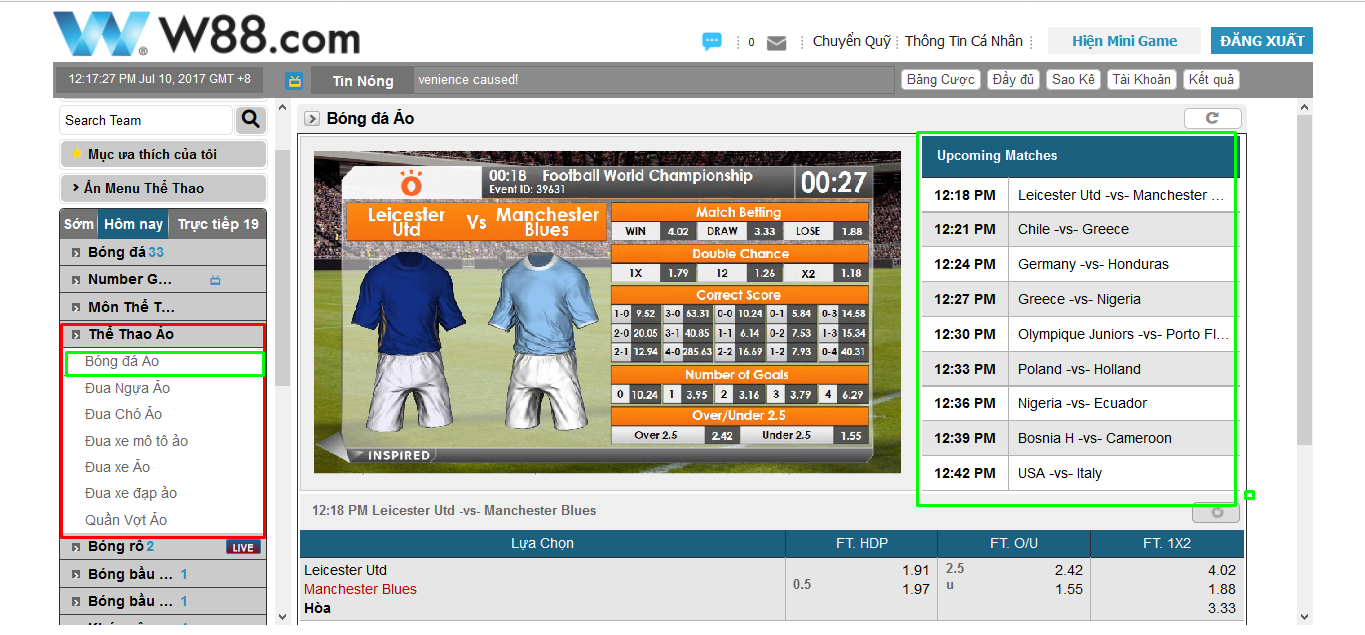Image resolution: width=1365 pixels, height=635 pixels.
Task: Click the Đầy đủ button
Action: [x=1014, y=80]
